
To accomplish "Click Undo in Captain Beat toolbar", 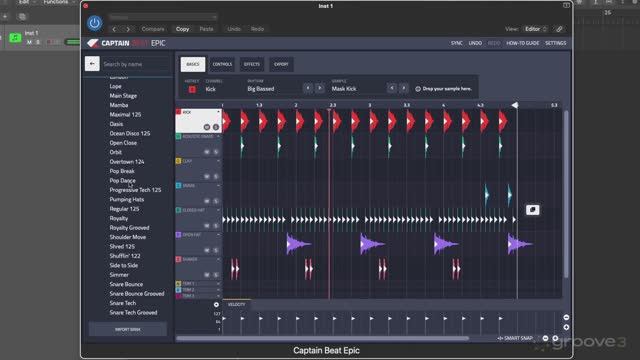I will [x=475, y=43].
